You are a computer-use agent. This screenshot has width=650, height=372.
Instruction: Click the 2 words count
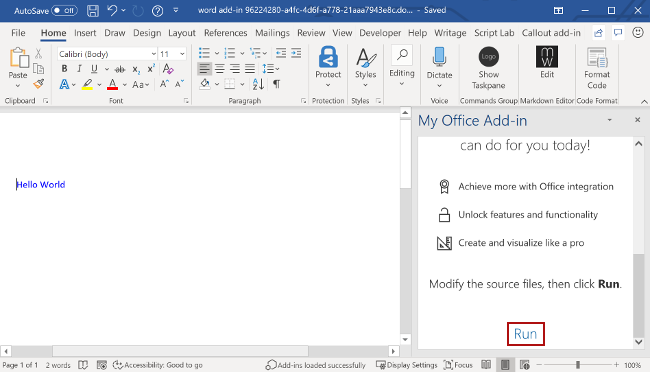click(58, 365)
